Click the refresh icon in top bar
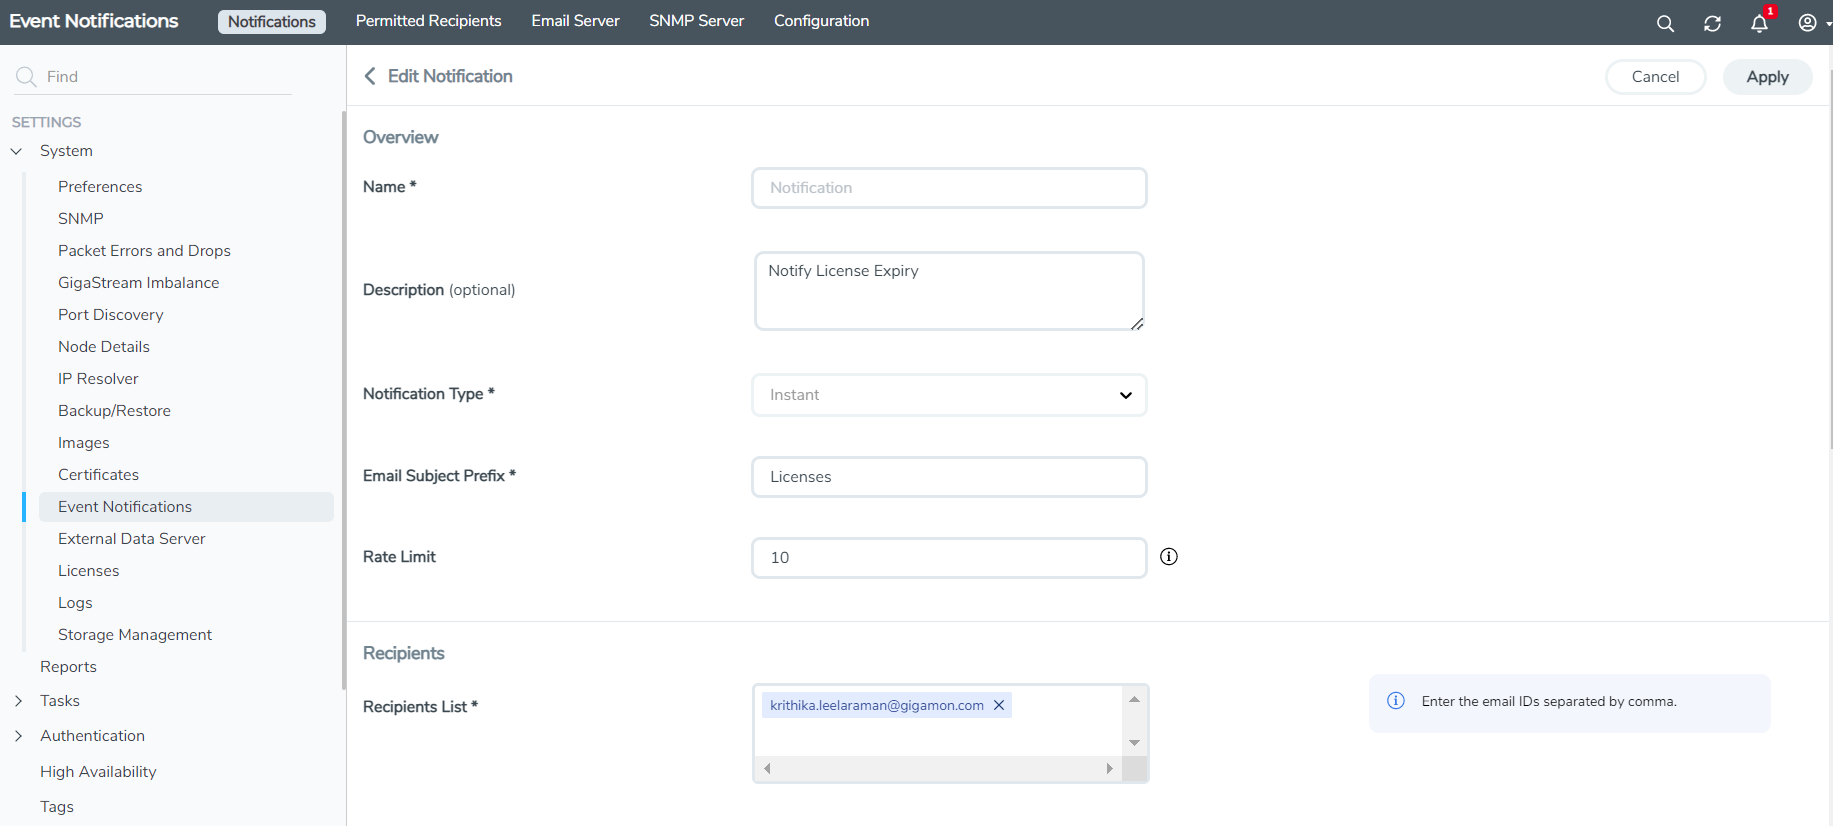The height and width of the screenshot is (826, 1833). (x=1712, y=23)
